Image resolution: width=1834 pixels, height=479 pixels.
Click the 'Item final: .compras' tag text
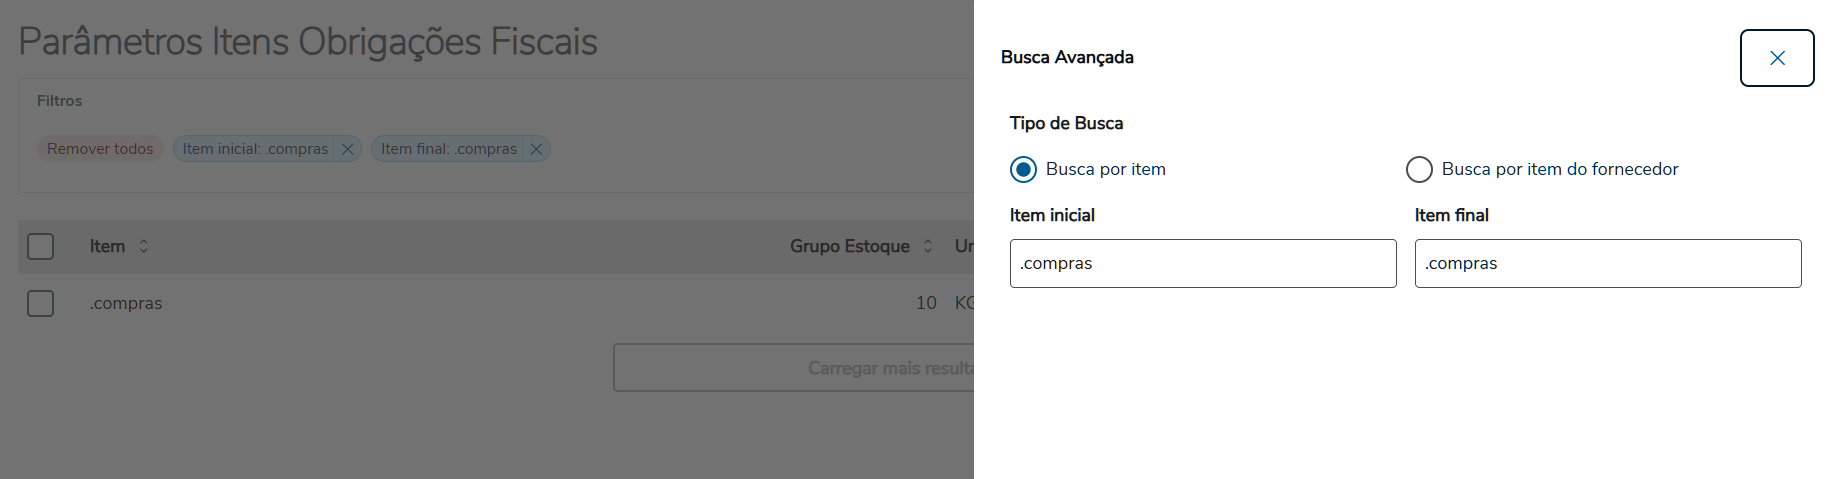click(448, 149)
